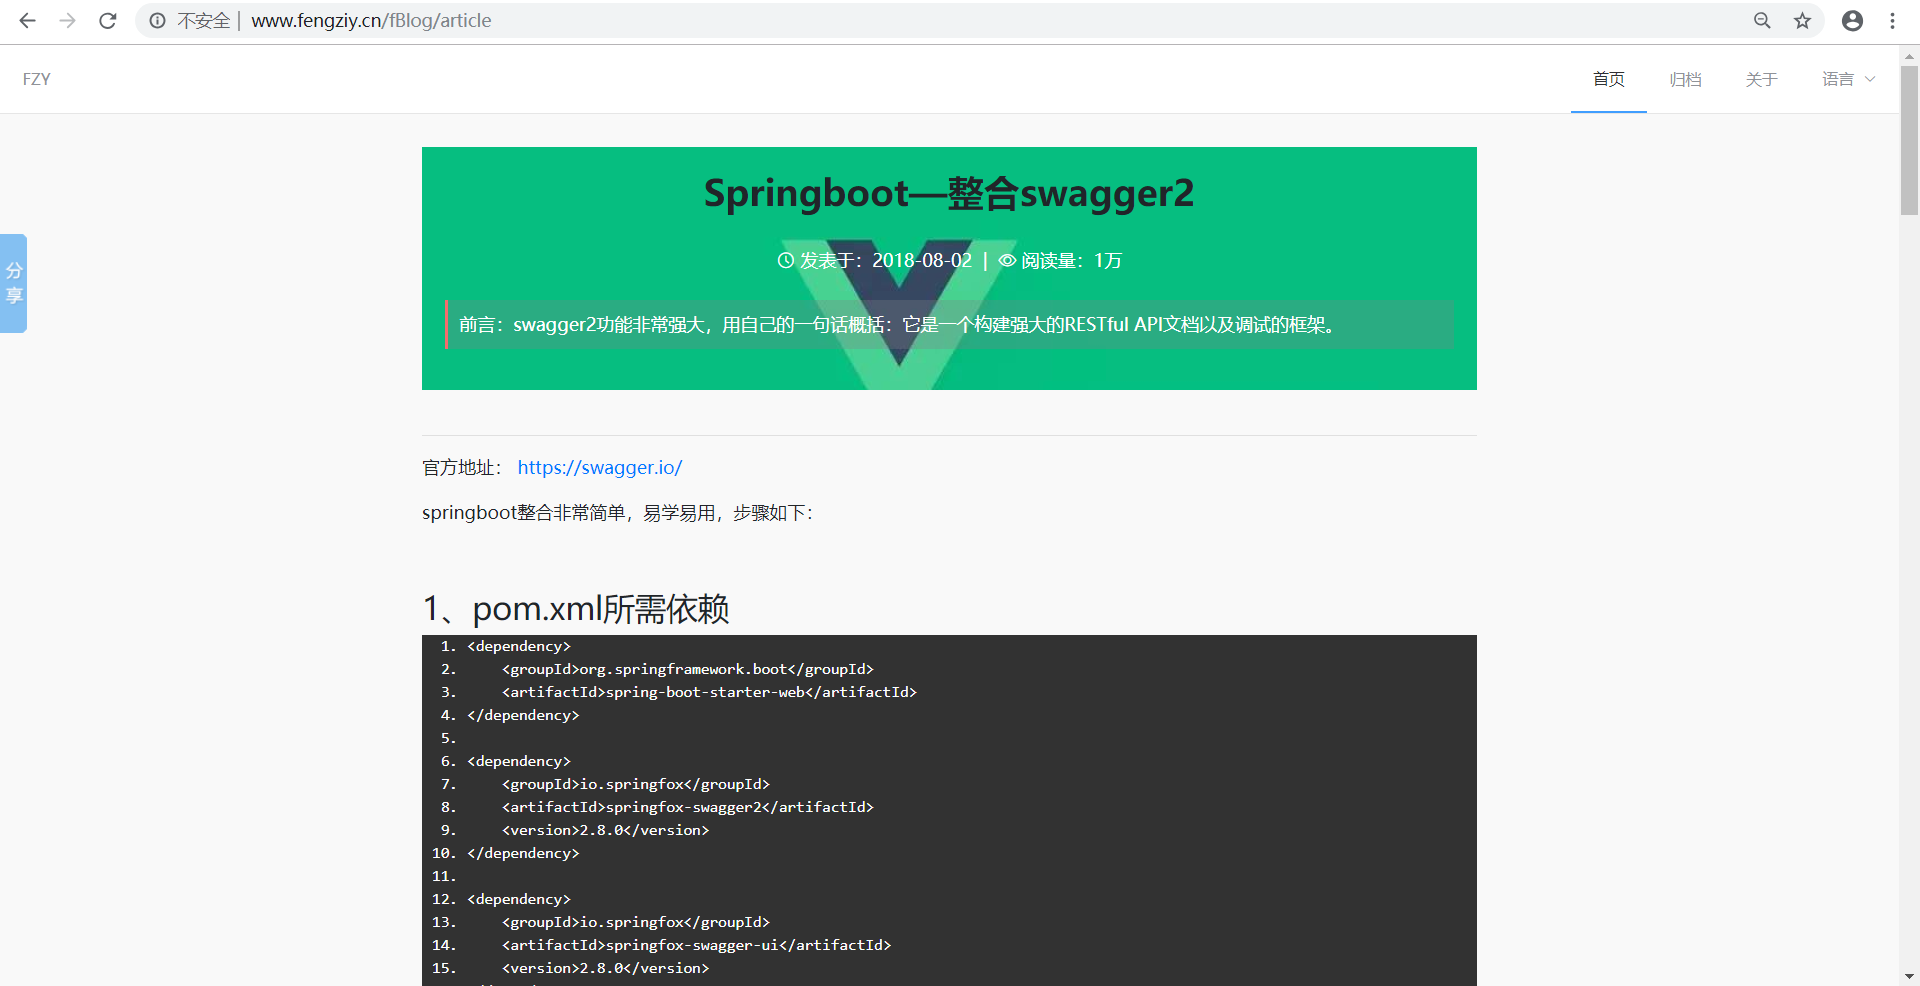The image size is (1920, 986).
Task: Click the 阅读量: 1万 view count text
Action: click(x=1071, y=260)
